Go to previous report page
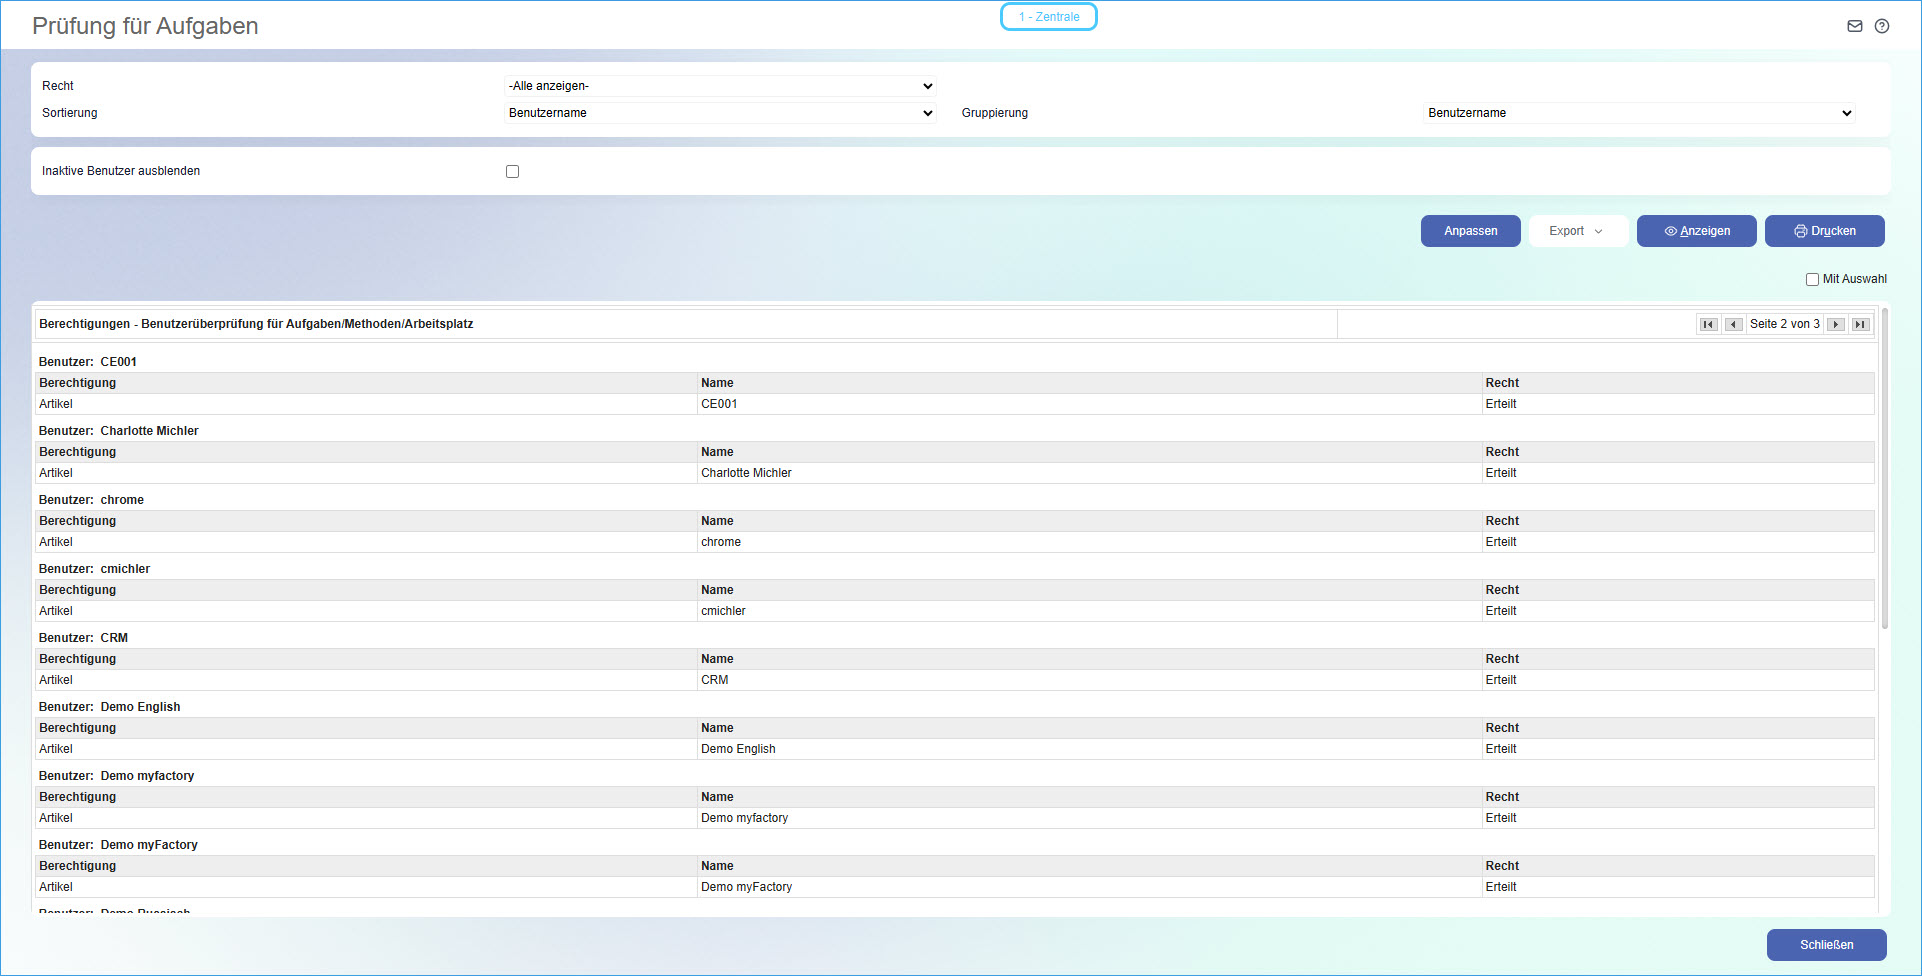Screen dimensions: 1922x976 1733,324
